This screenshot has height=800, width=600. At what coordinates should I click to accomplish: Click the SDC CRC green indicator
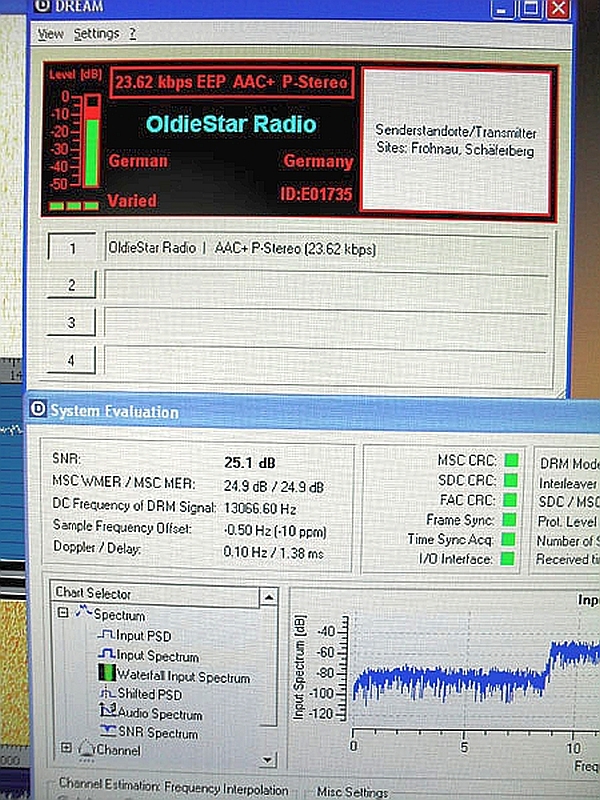[x=511, y=480]
